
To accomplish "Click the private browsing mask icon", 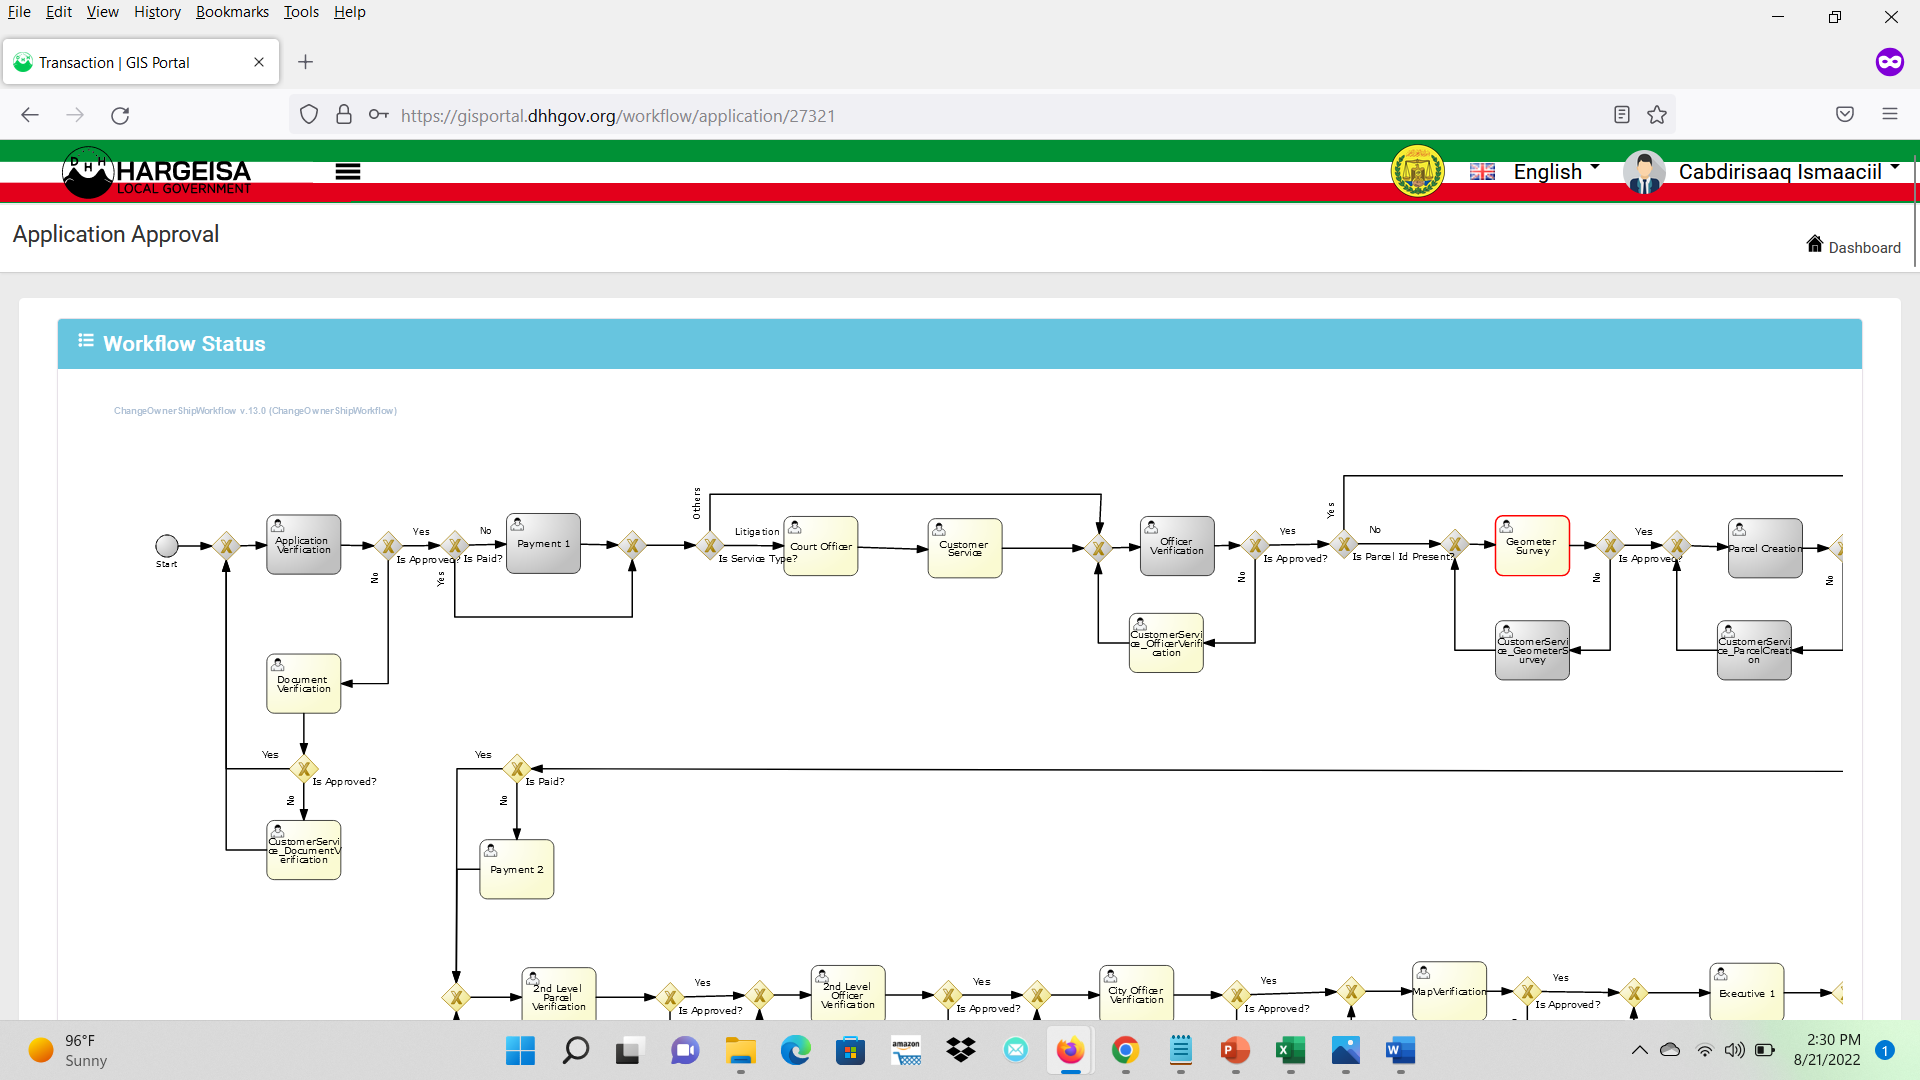I will tap(1889, 62).
